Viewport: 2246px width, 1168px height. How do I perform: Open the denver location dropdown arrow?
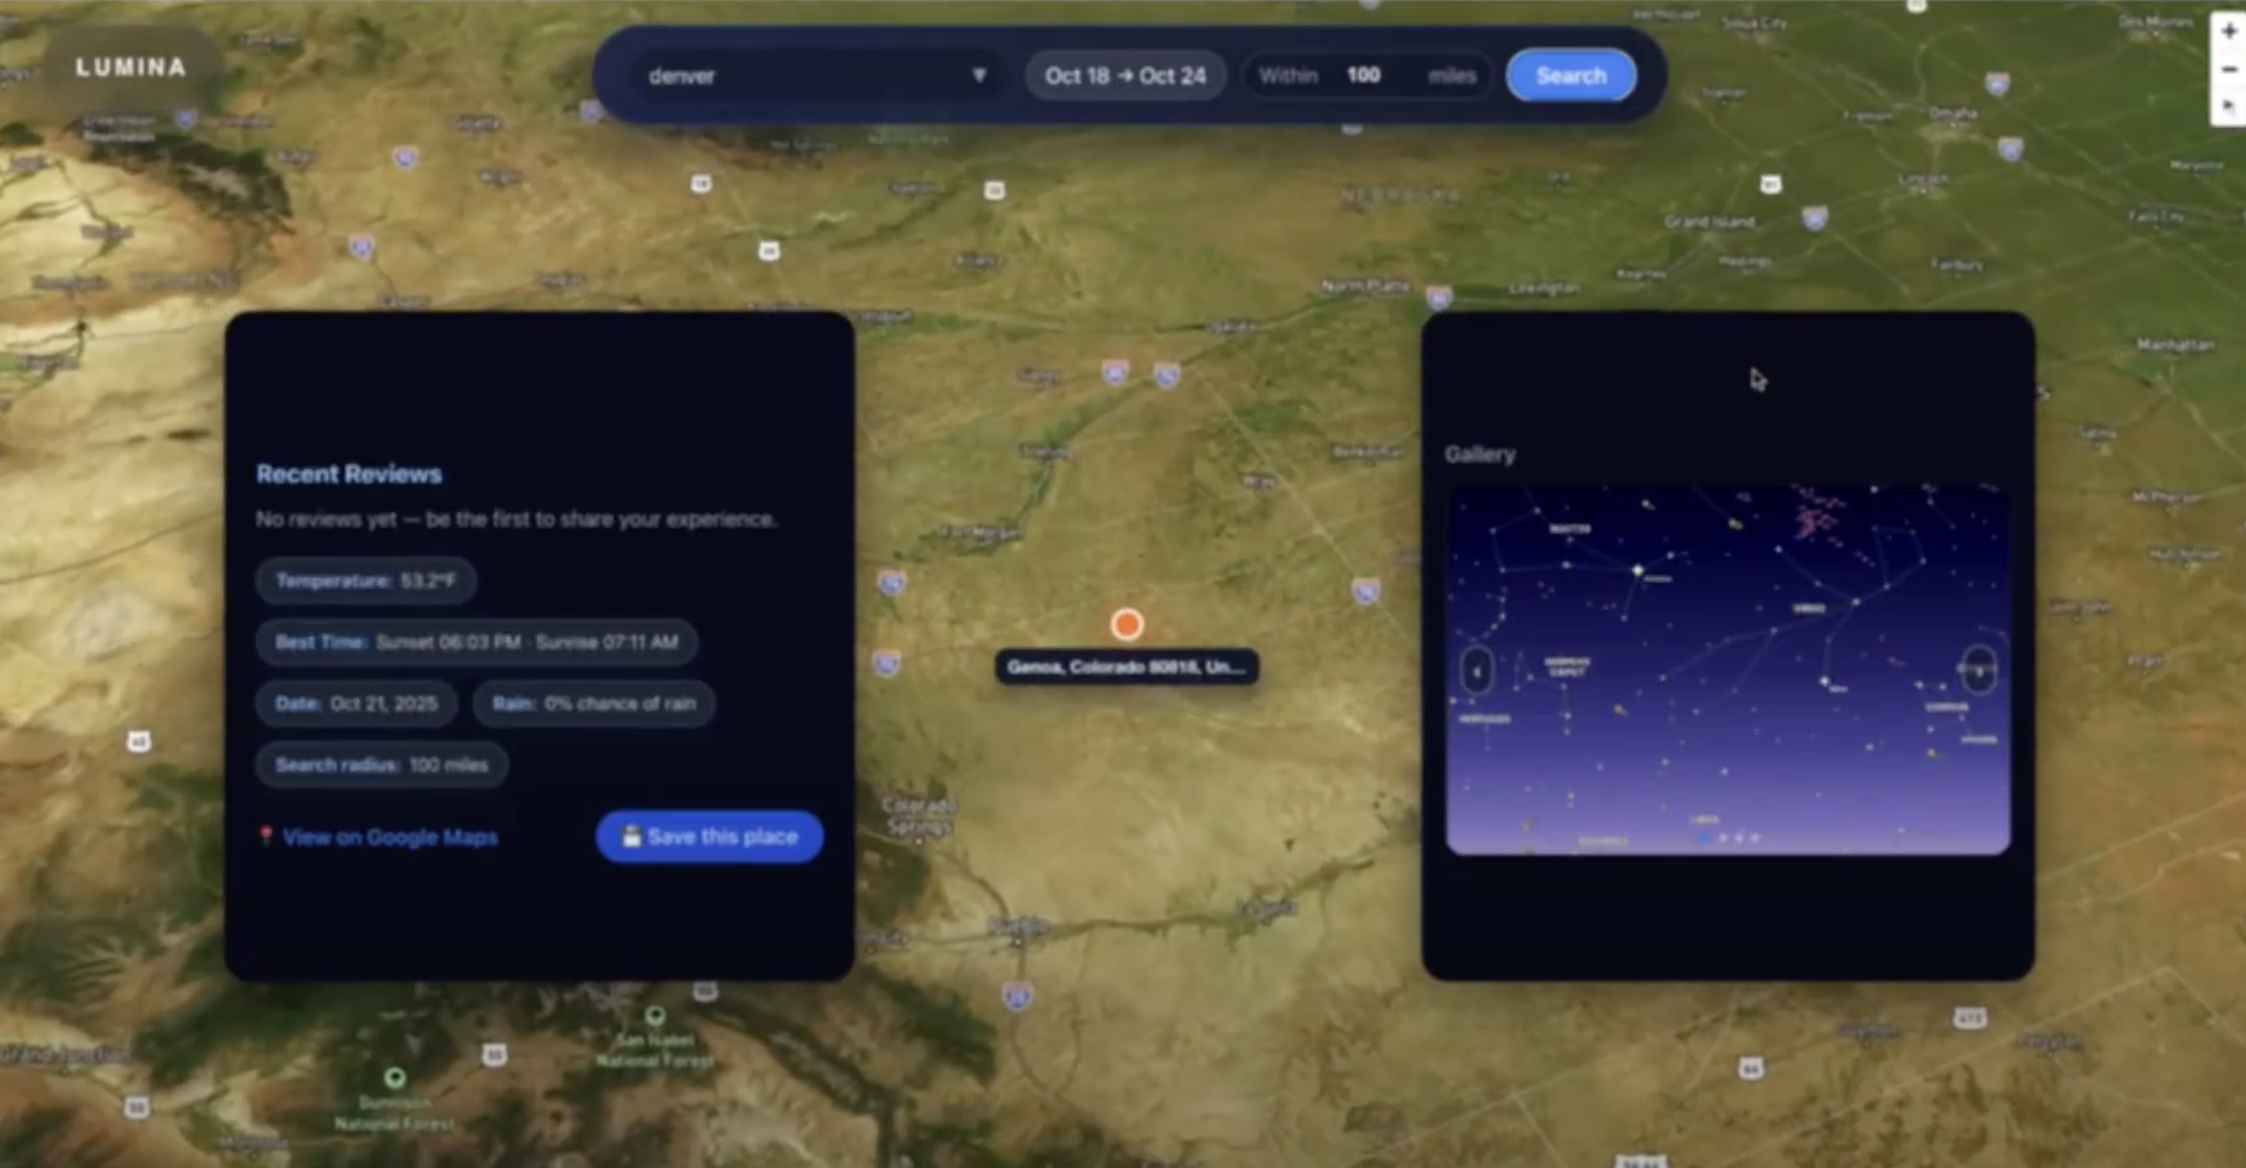pos(979,75)
